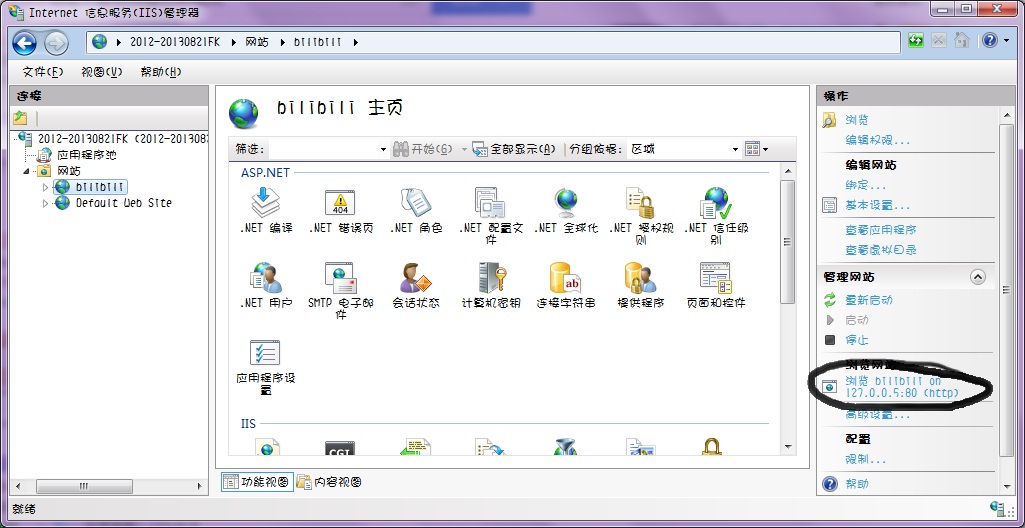The image size is (1025, 528).
Task: Switch to the 功能视图 tab
Action: click(x=256, y=482)
